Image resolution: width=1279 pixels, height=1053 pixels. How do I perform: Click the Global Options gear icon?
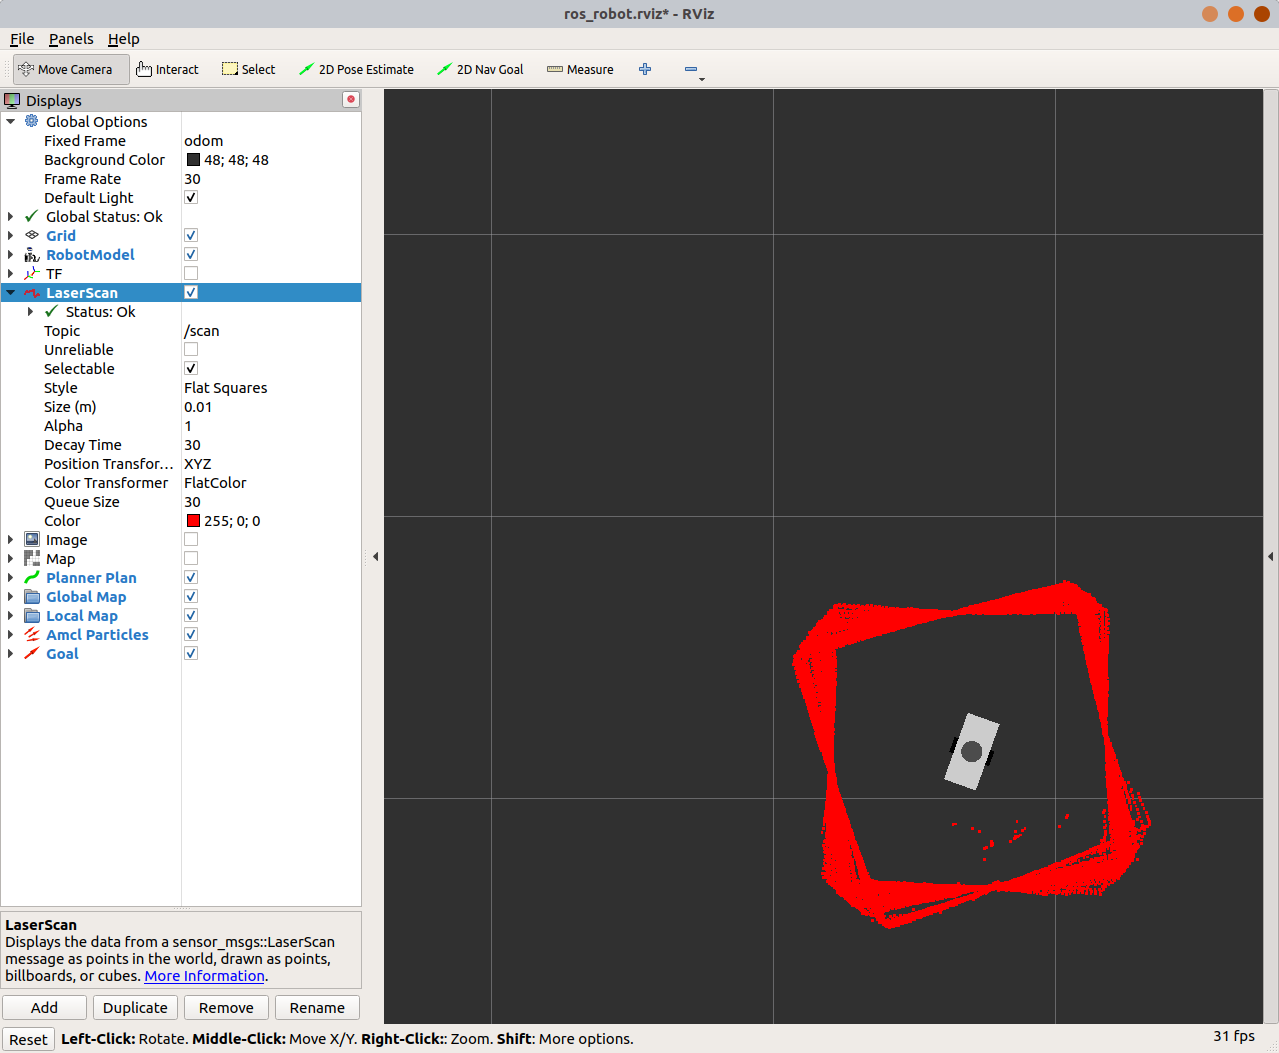point(32,121)
